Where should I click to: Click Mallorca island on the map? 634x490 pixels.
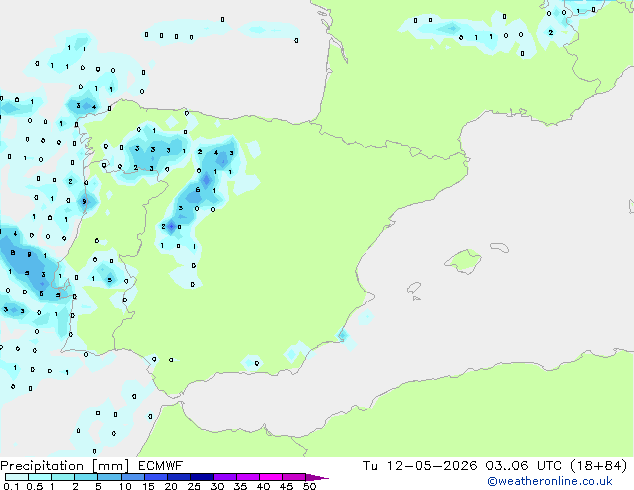[464, 261]
